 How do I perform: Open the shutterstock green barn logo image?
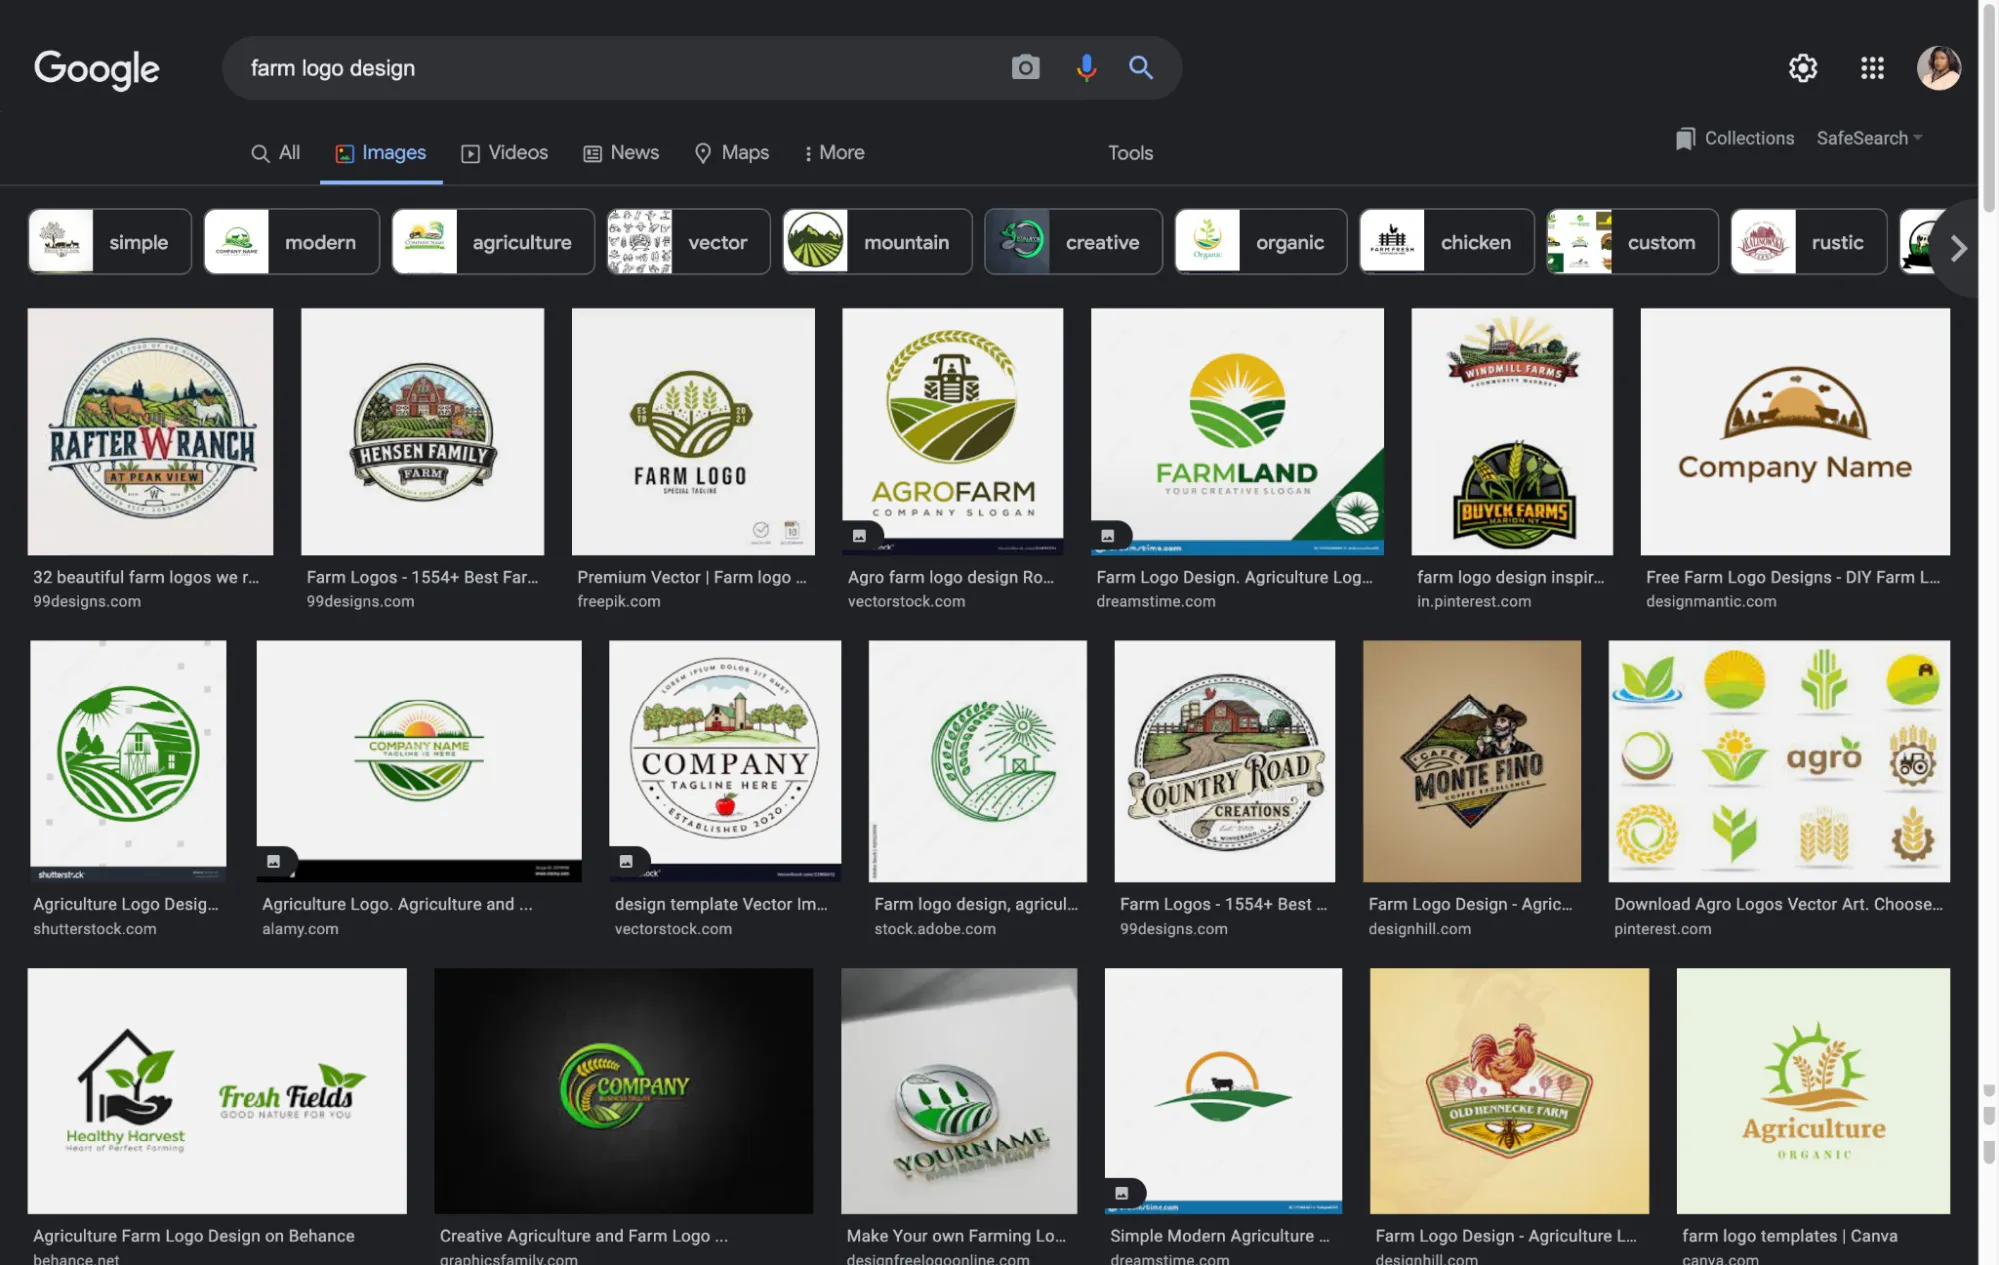tap(128, 761)
